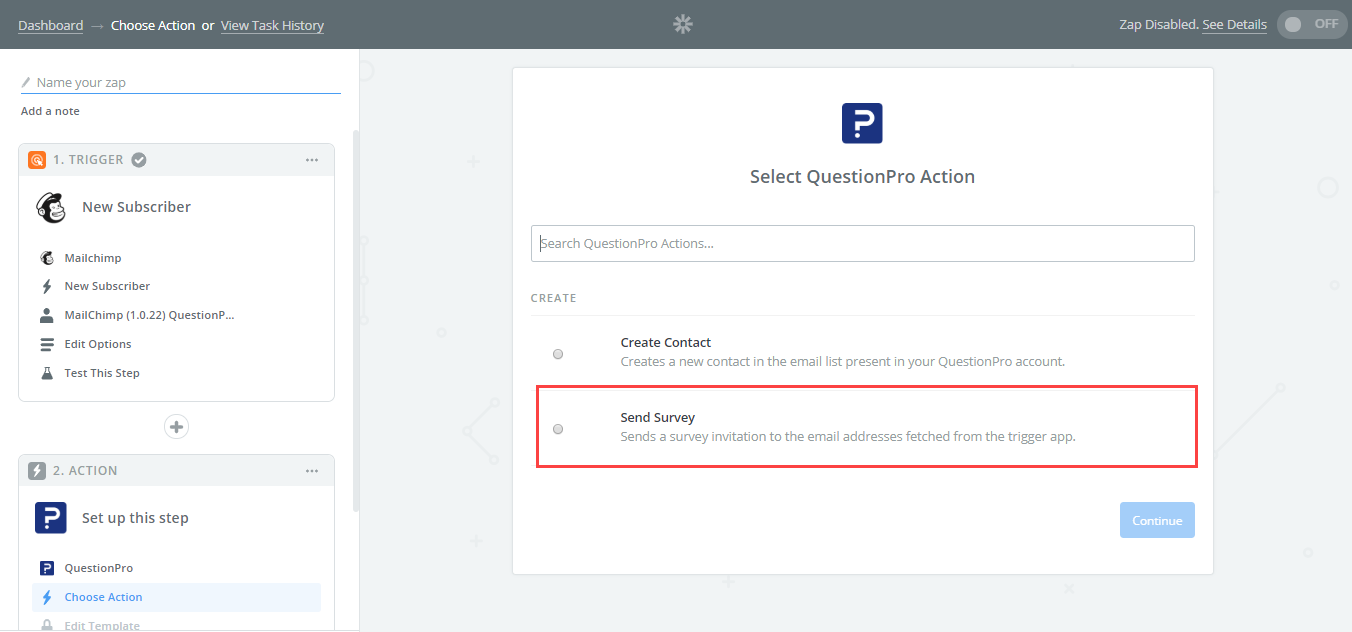Select Choose Action in the action step
Viewport: 1352px width, 632px height.
click(x=103, y=597)
